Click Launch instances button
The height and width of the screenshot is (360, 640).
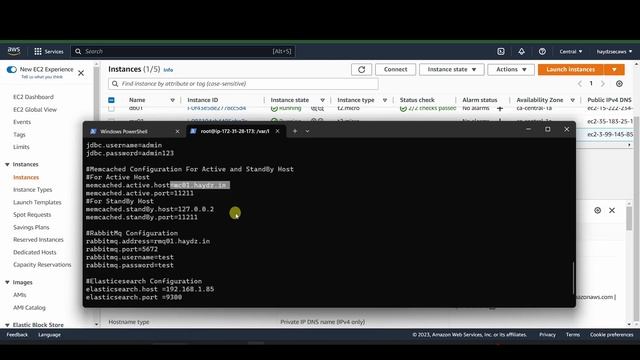click(x=571, y=69)
